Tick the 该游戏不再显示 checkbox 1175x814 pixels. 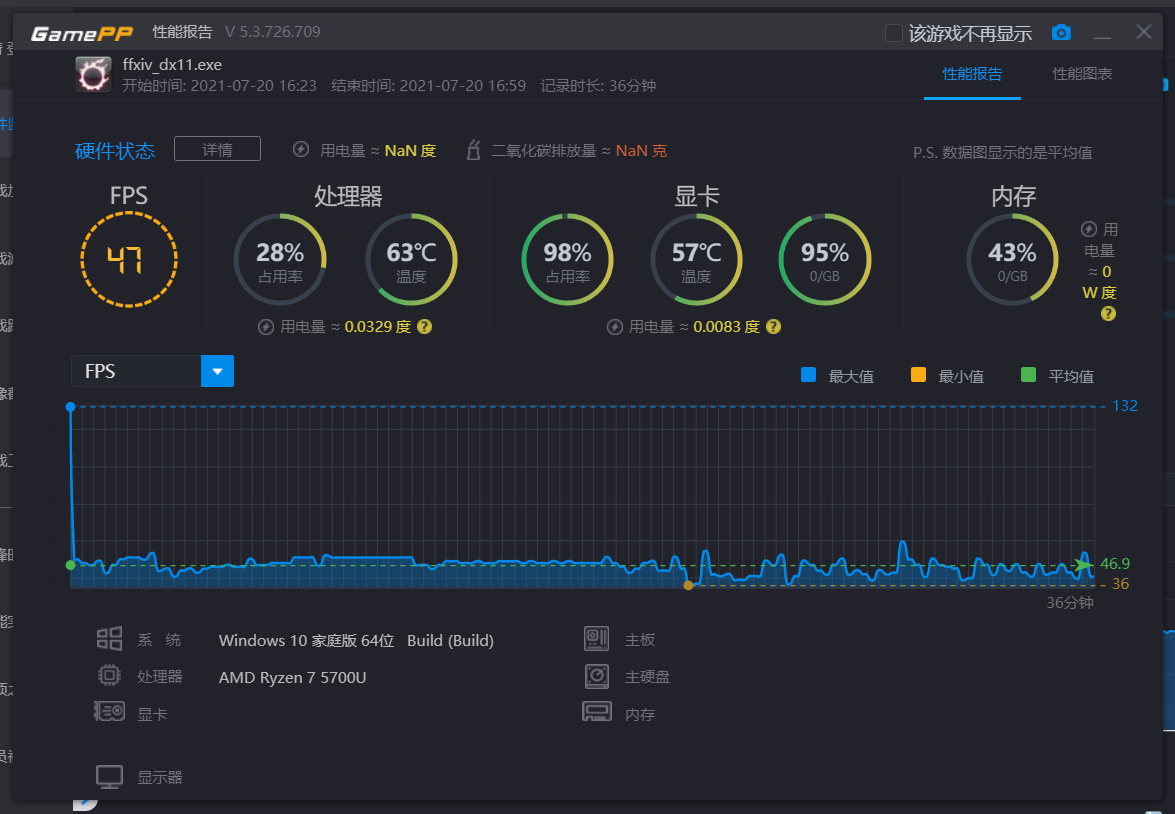pyautogui.click(x=893, y=33)
